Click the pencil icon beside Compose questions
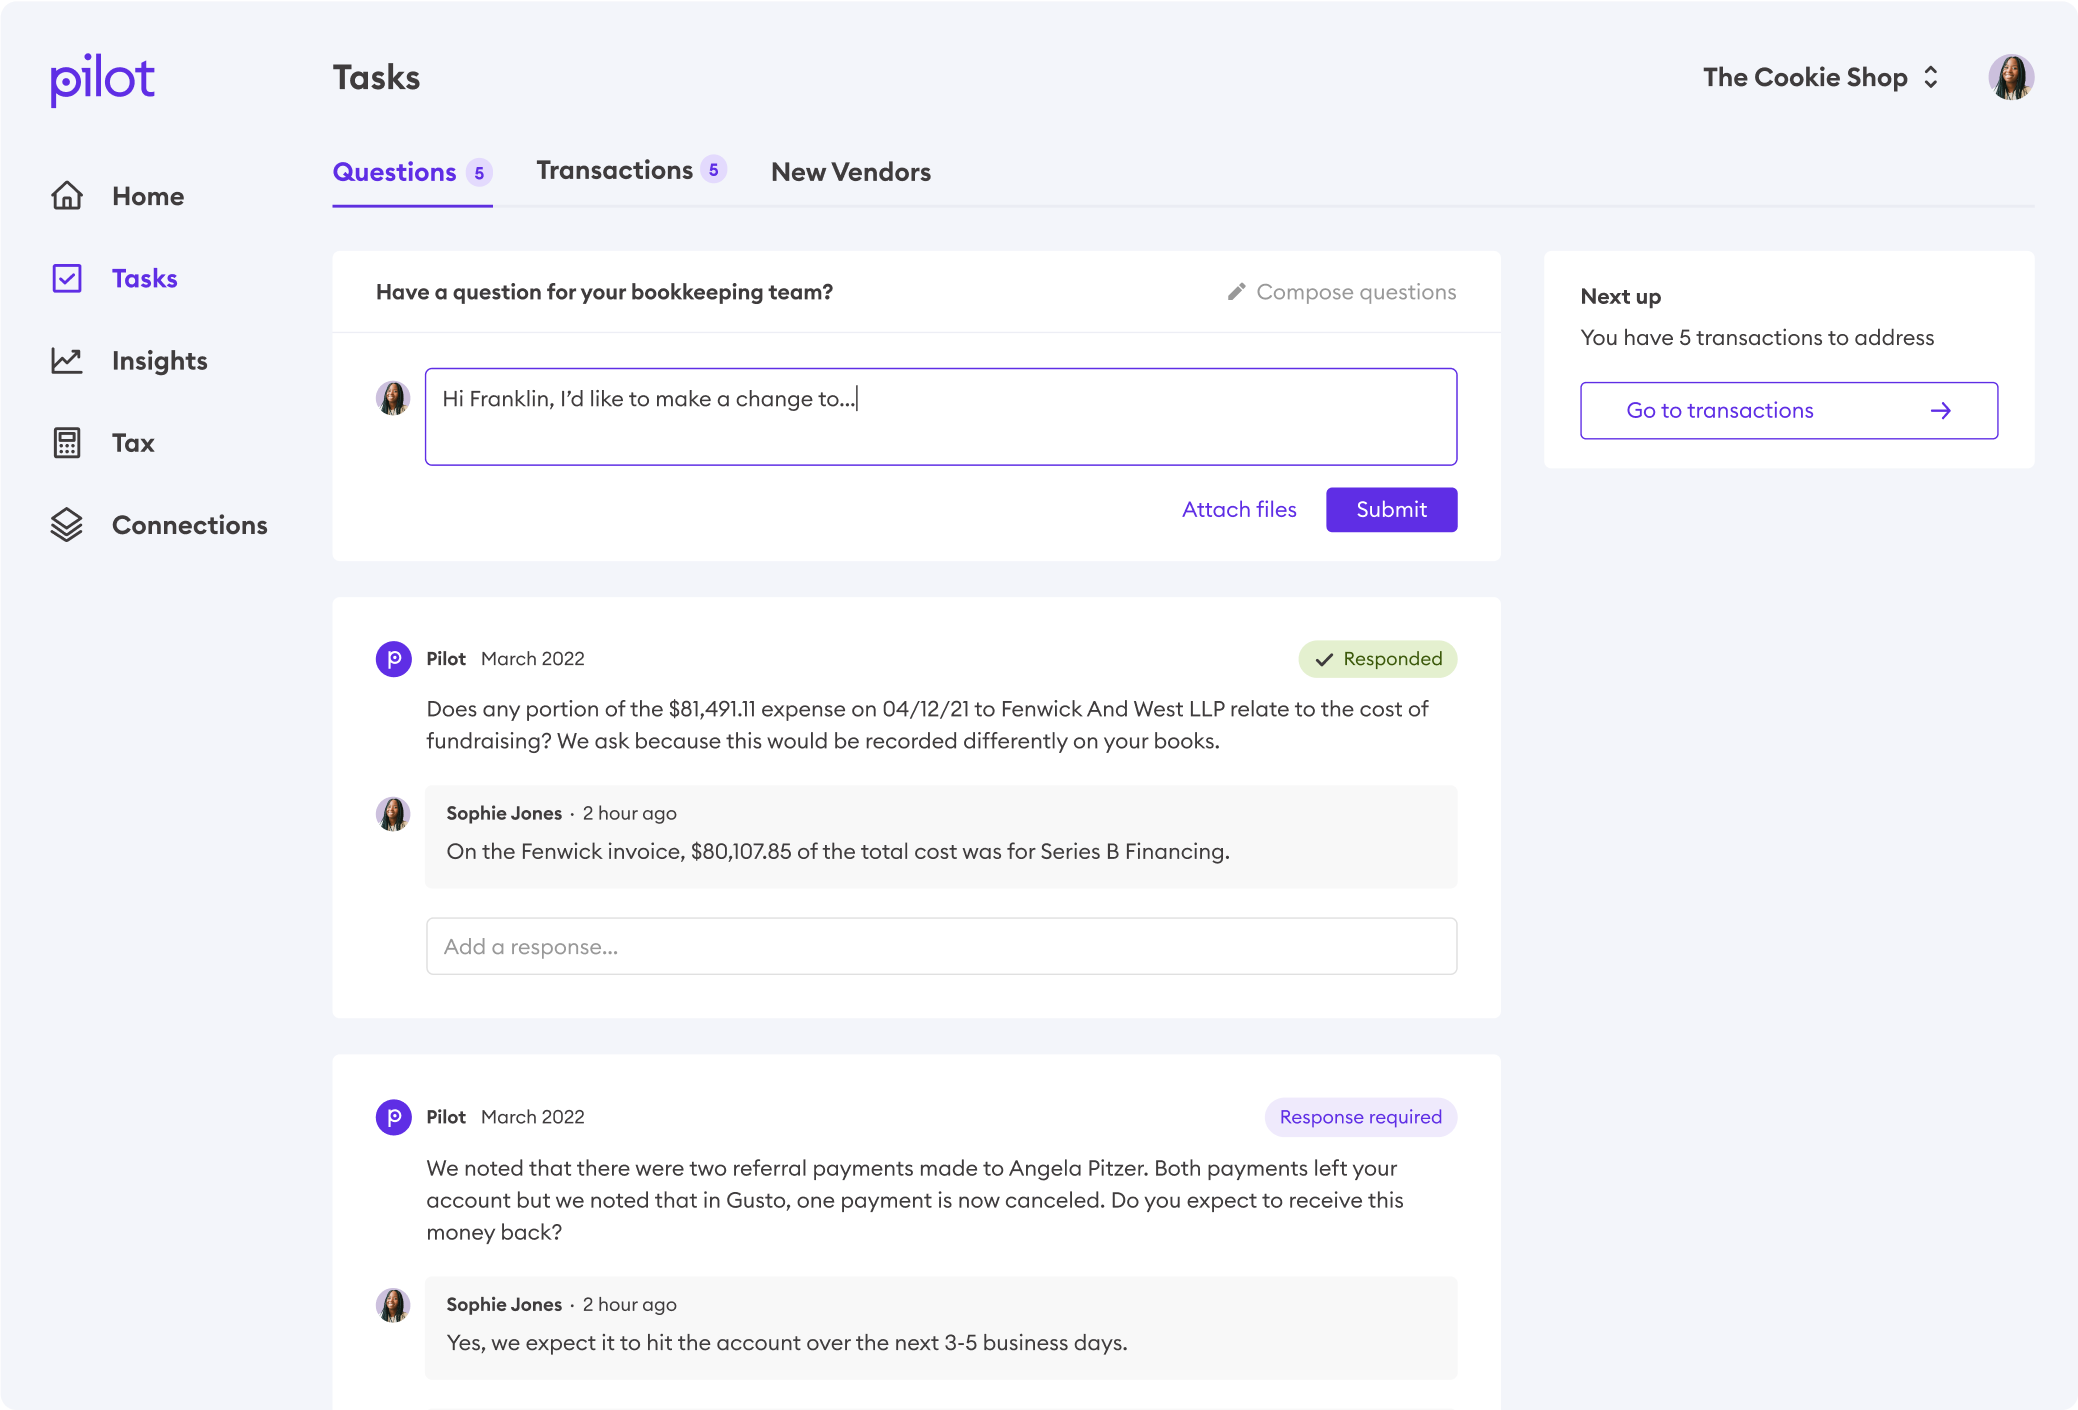 [1237, 291]
